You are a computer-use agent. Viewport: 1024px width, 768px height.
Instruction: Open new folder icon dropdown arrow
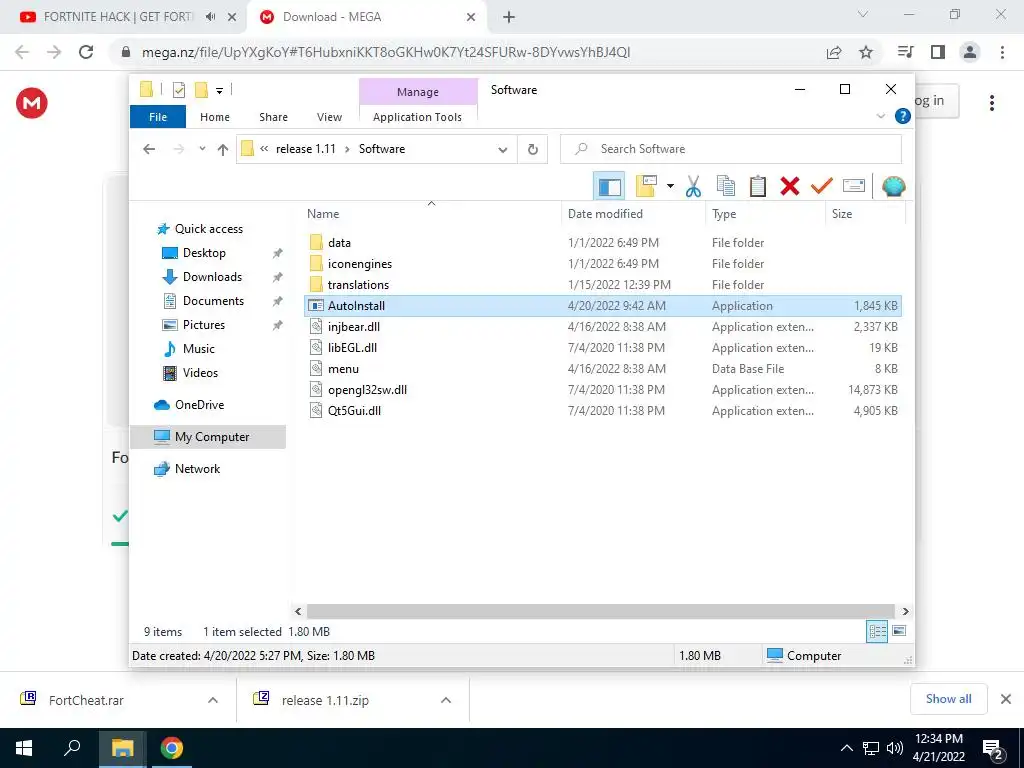click(670, 186)
